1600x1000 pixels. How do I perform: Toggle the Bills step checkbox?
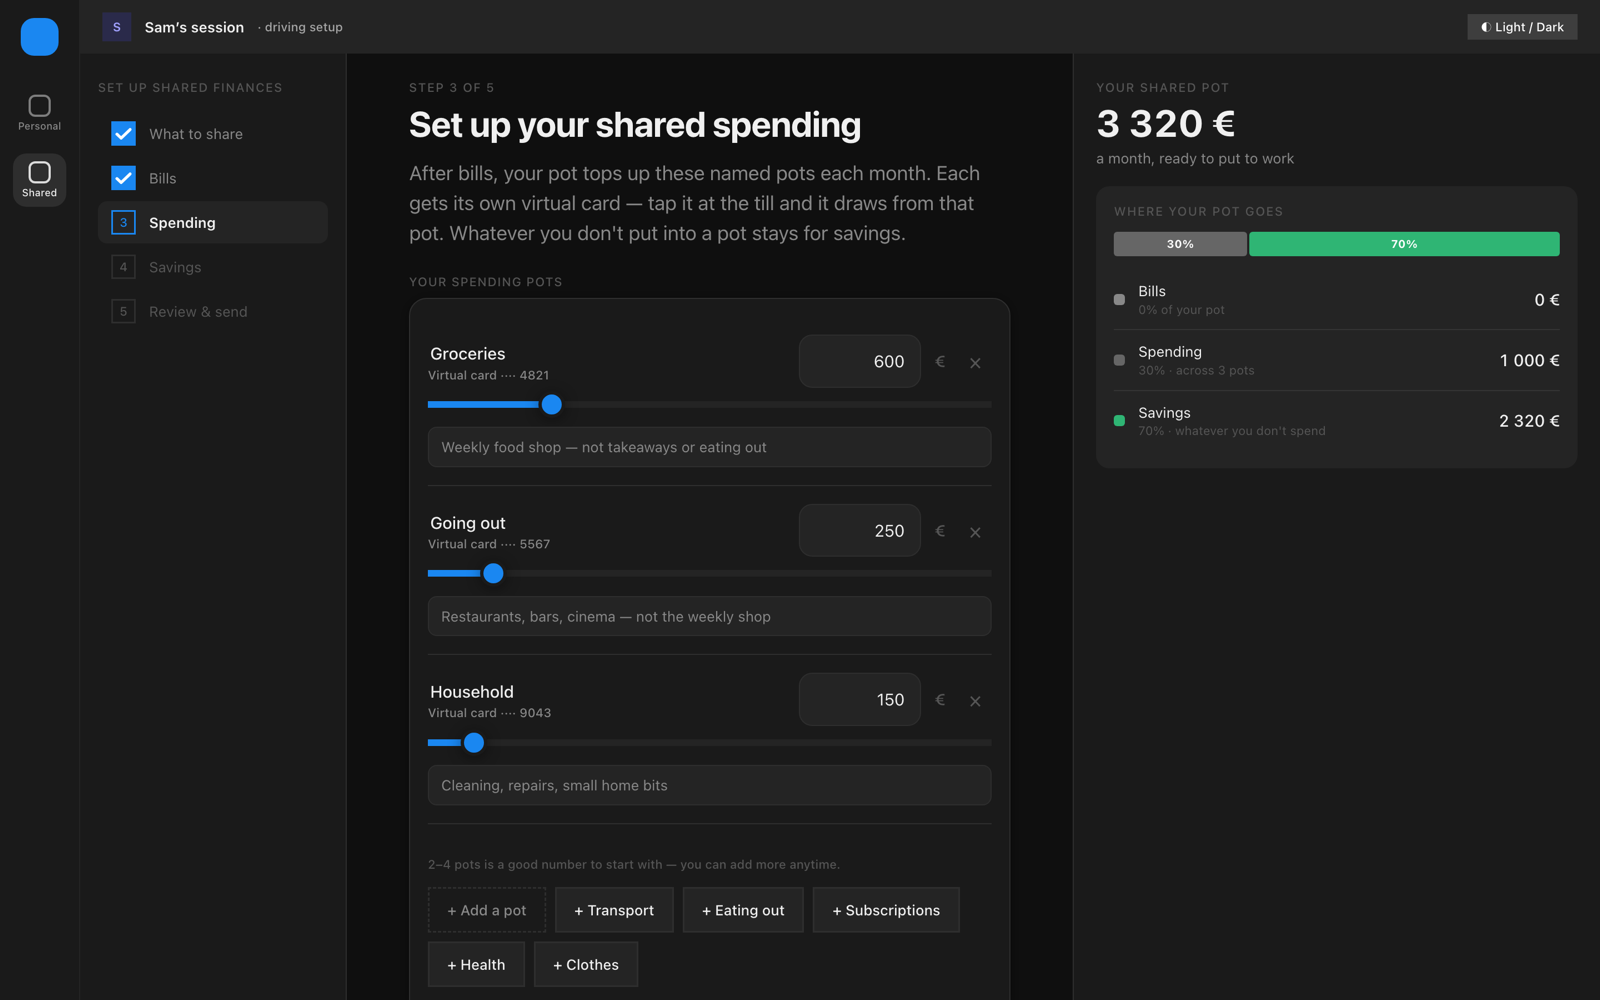coord(123,178)
